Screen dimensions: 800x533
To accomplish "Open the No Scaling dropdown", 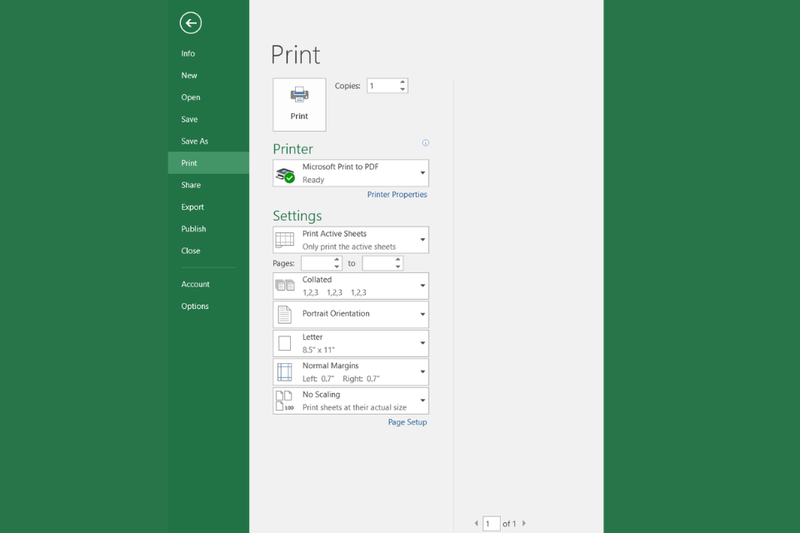I will point(350,401).
